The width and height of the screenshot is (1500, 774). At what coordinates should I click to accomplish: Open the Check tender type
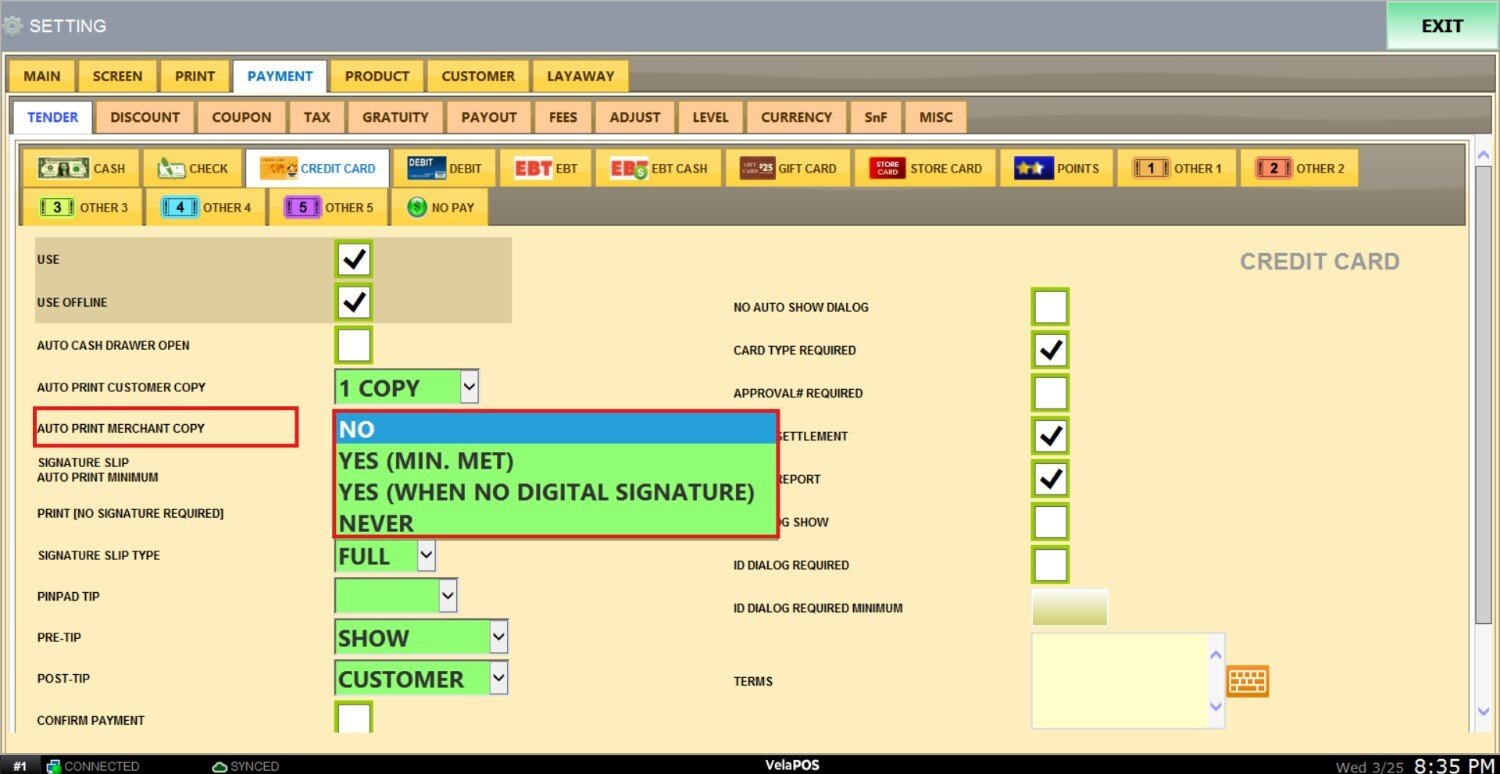coord(193,168)
